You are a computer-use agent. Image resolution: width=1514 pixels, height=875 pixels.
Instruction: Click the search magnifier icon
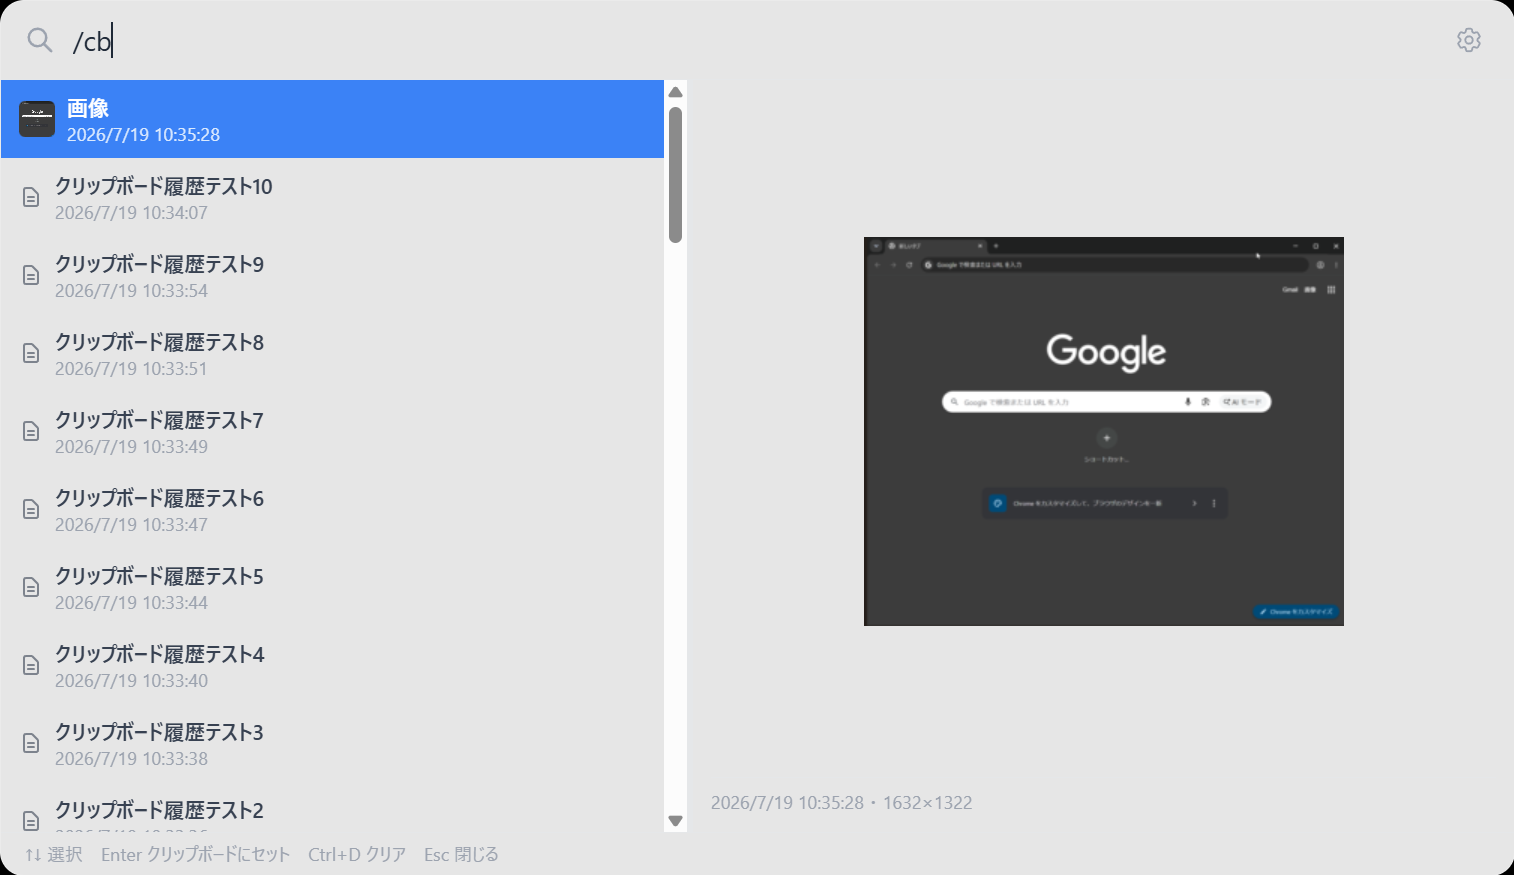click(40, 40)
